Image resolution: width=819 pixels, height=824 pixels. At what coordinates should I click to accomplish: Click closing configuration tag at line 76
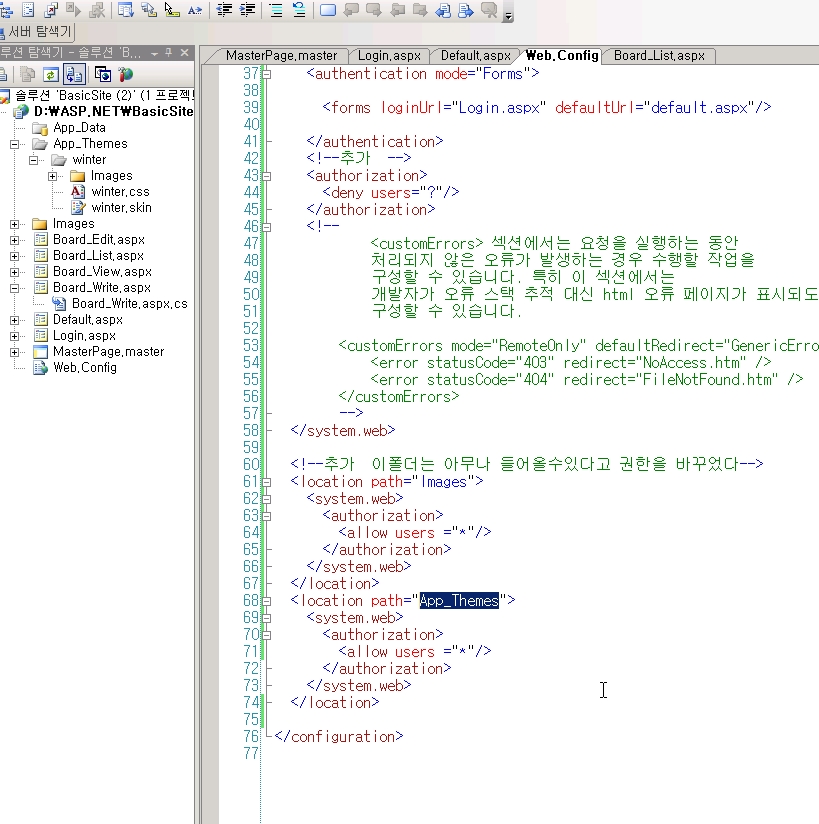(x=339, y=737)
